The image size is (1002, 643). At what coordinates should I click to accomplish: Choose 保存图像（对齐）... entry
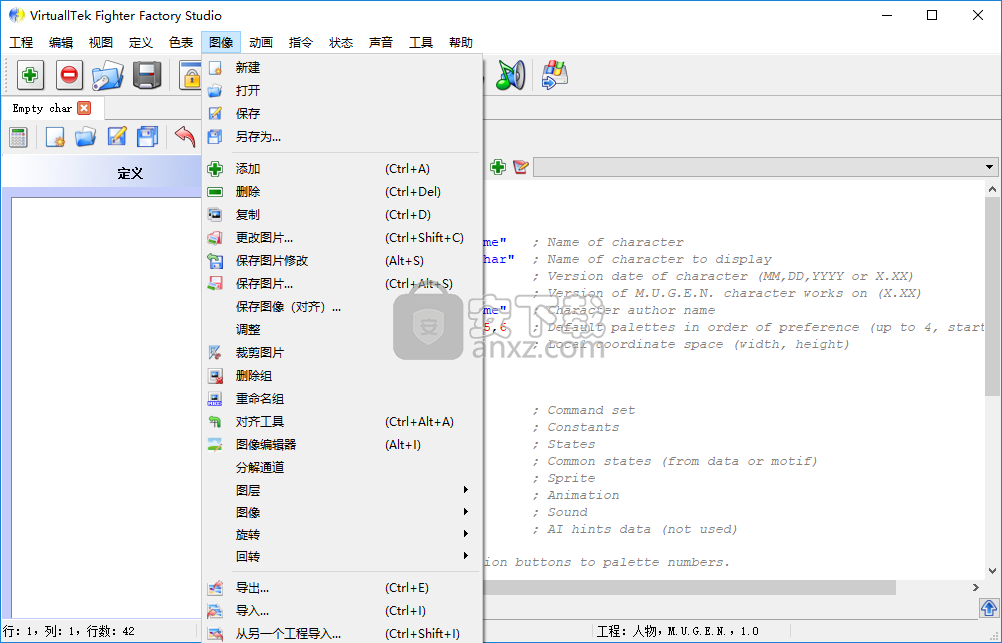[x=342, y=307]
